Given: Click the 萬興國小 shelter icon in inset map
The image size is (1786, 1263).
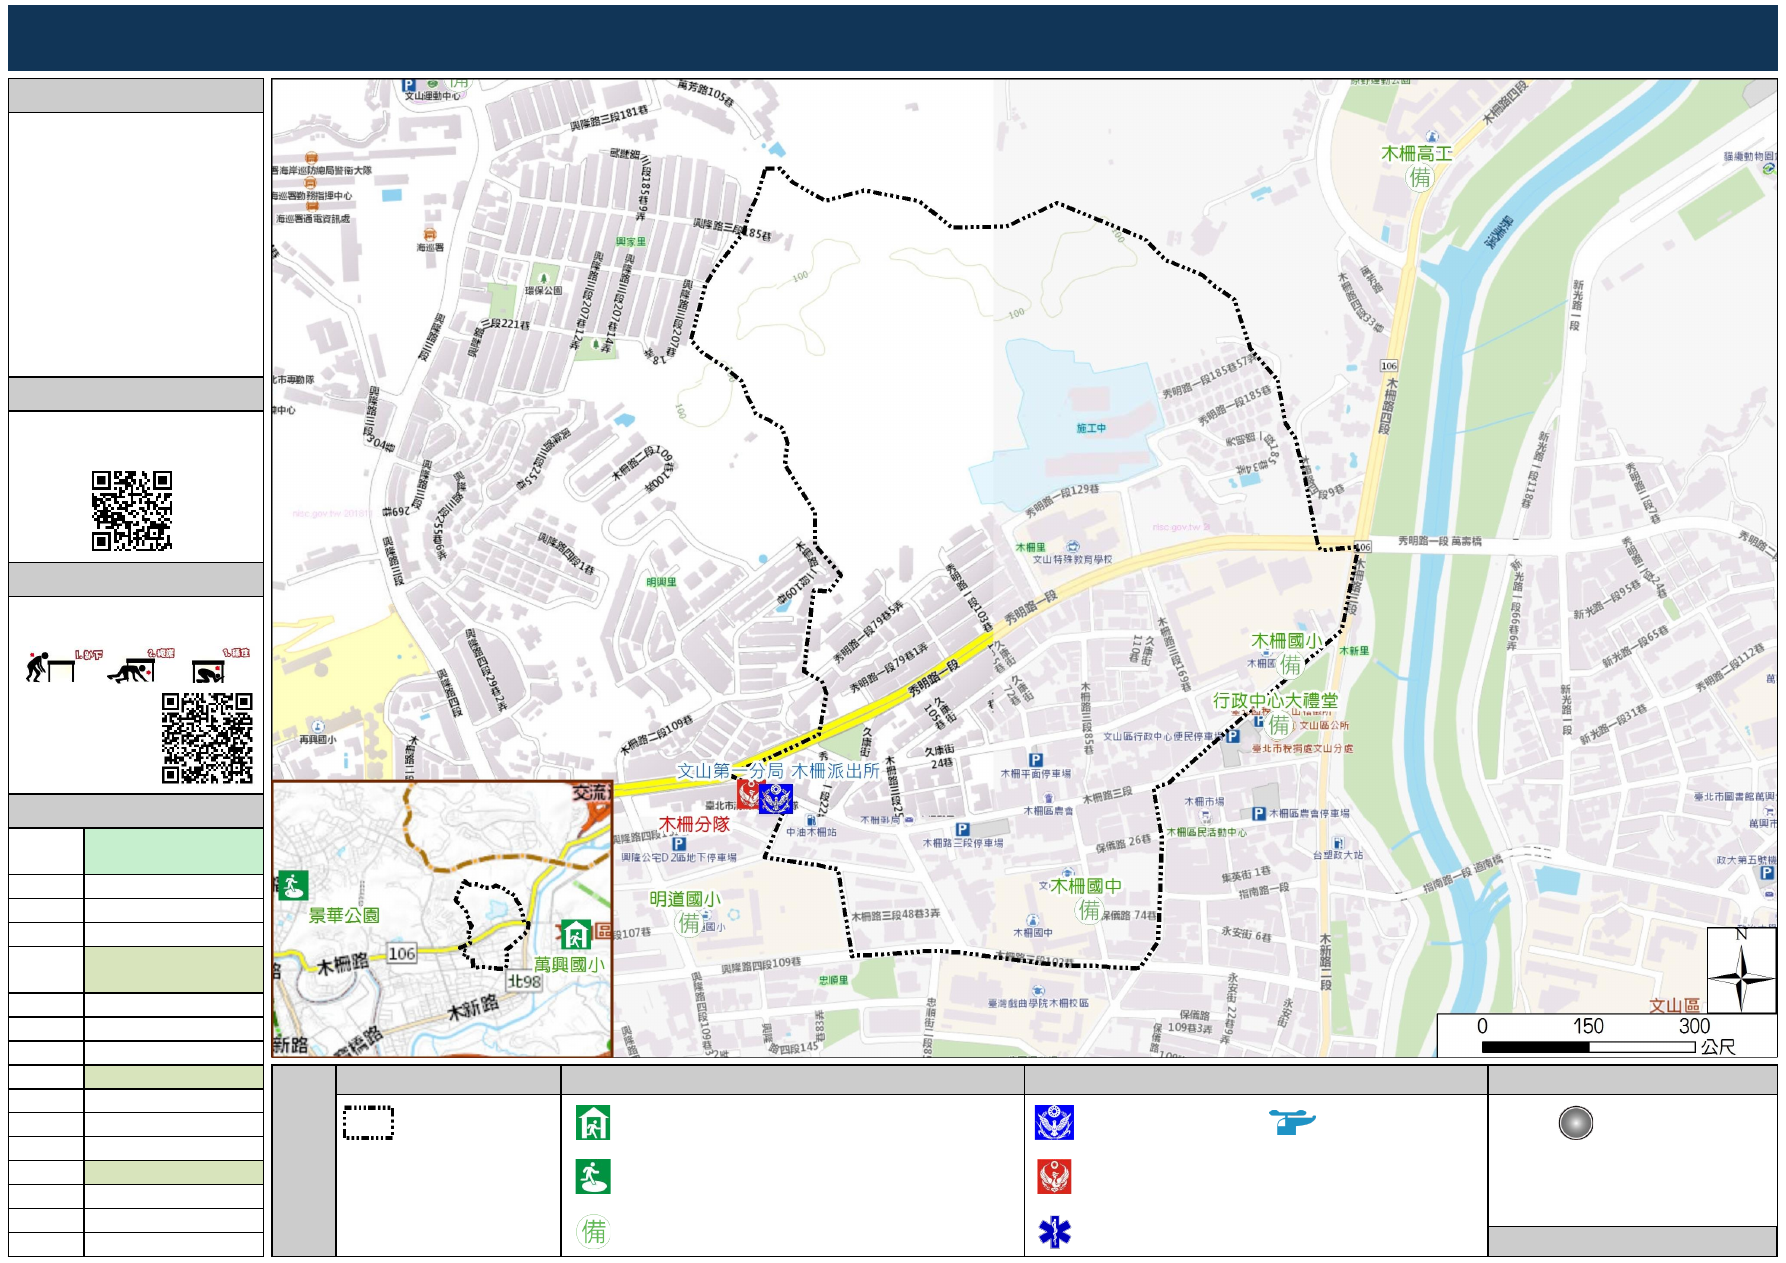Looking at the screenshot, I should coord(575,935).
